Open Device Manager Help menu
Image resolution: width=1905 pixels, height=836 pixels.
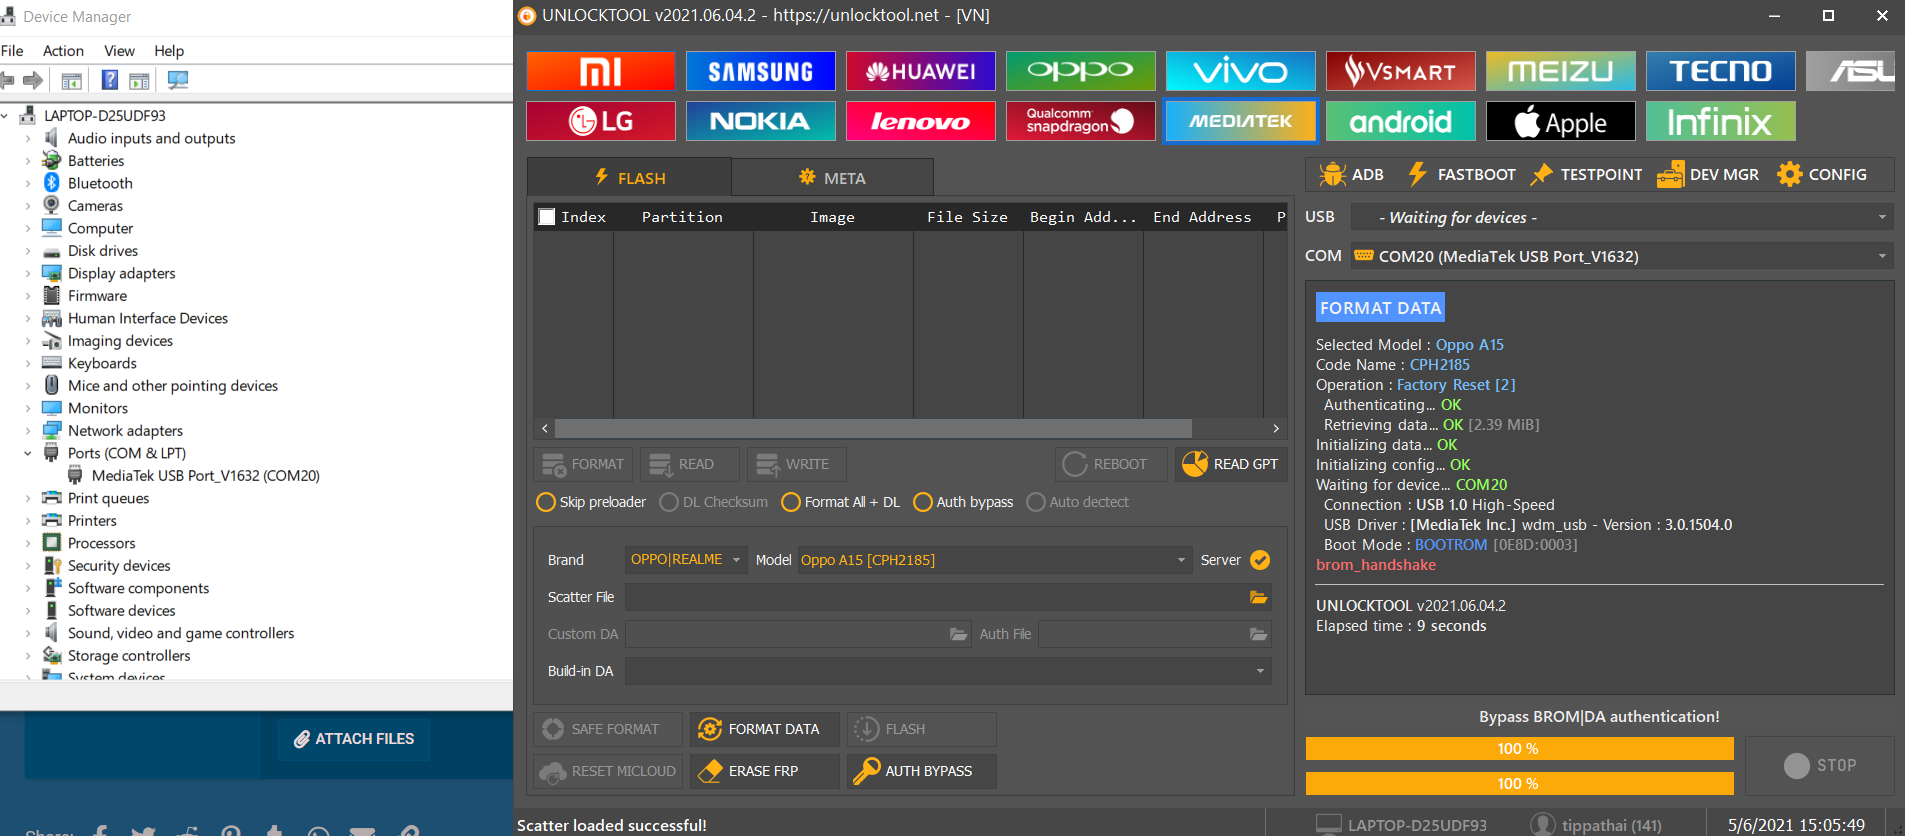click(169, 51)
